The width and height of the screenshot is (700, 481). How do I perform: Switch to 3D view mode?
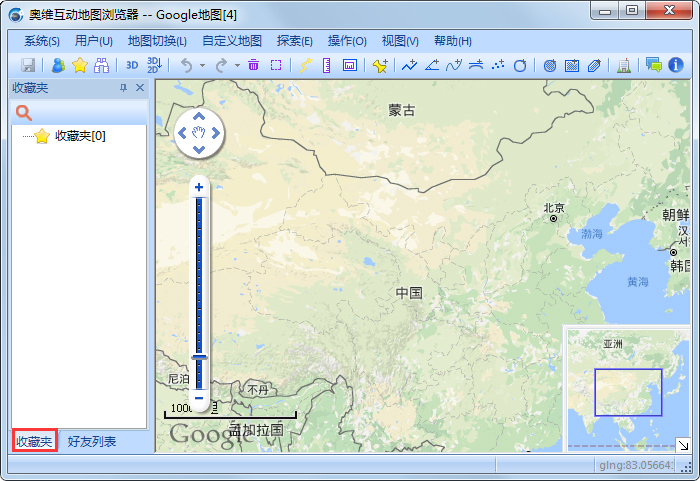tap(132, 65)
